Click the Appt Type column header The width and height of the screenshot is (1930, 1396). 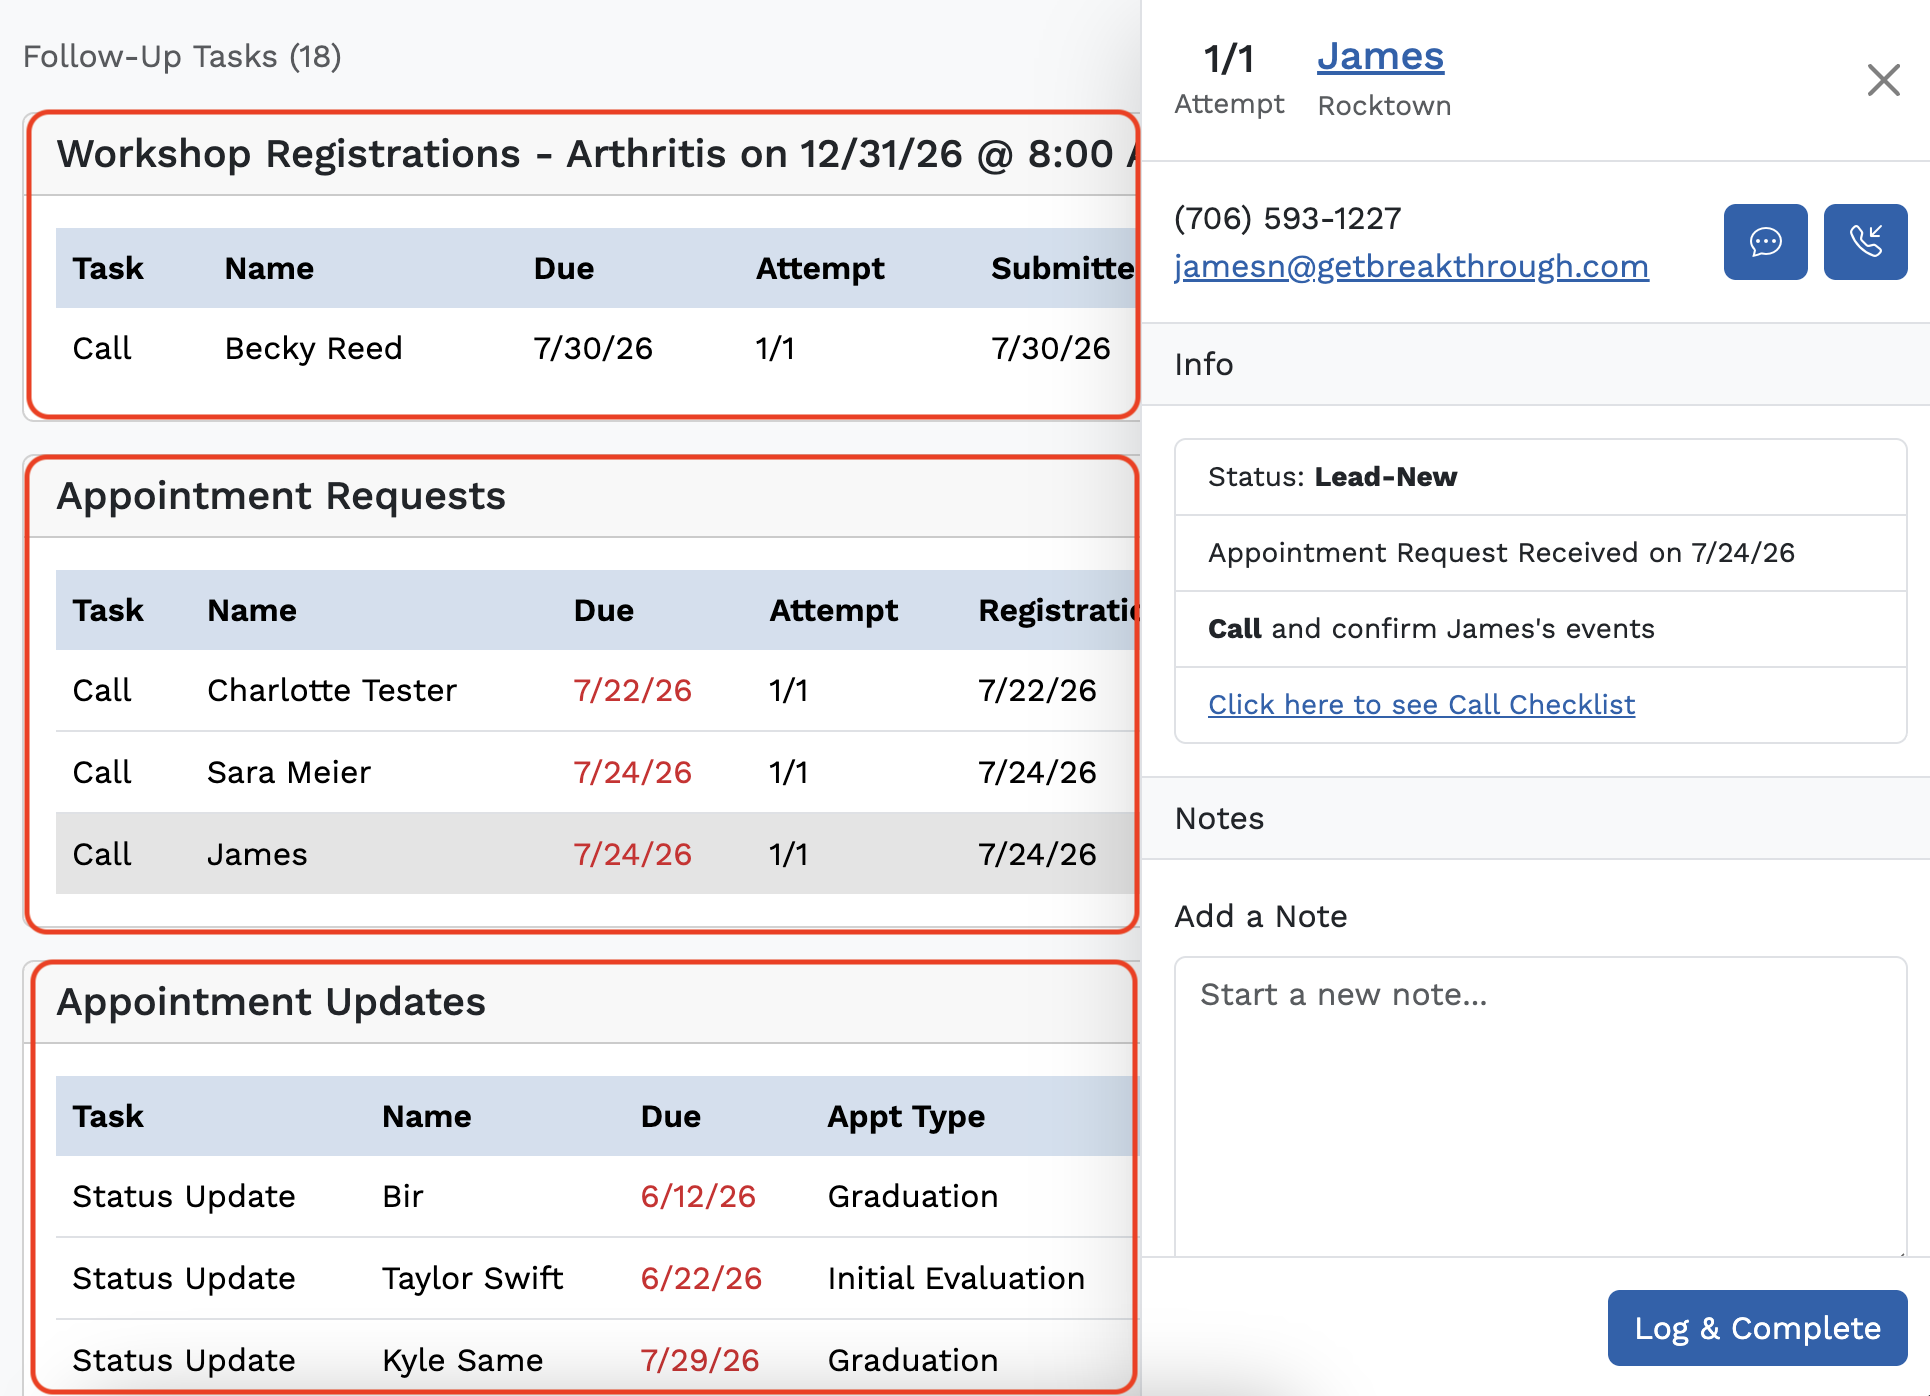(x=906, y=1116)
